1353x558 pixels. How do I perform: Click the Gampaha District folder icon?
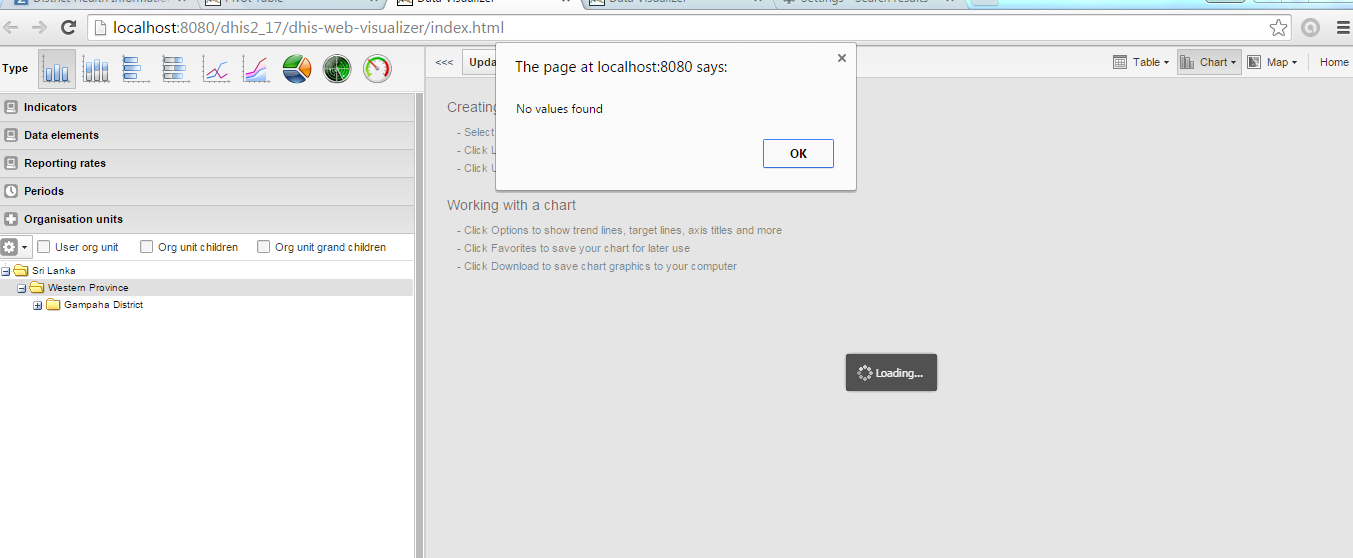[53, 305]
